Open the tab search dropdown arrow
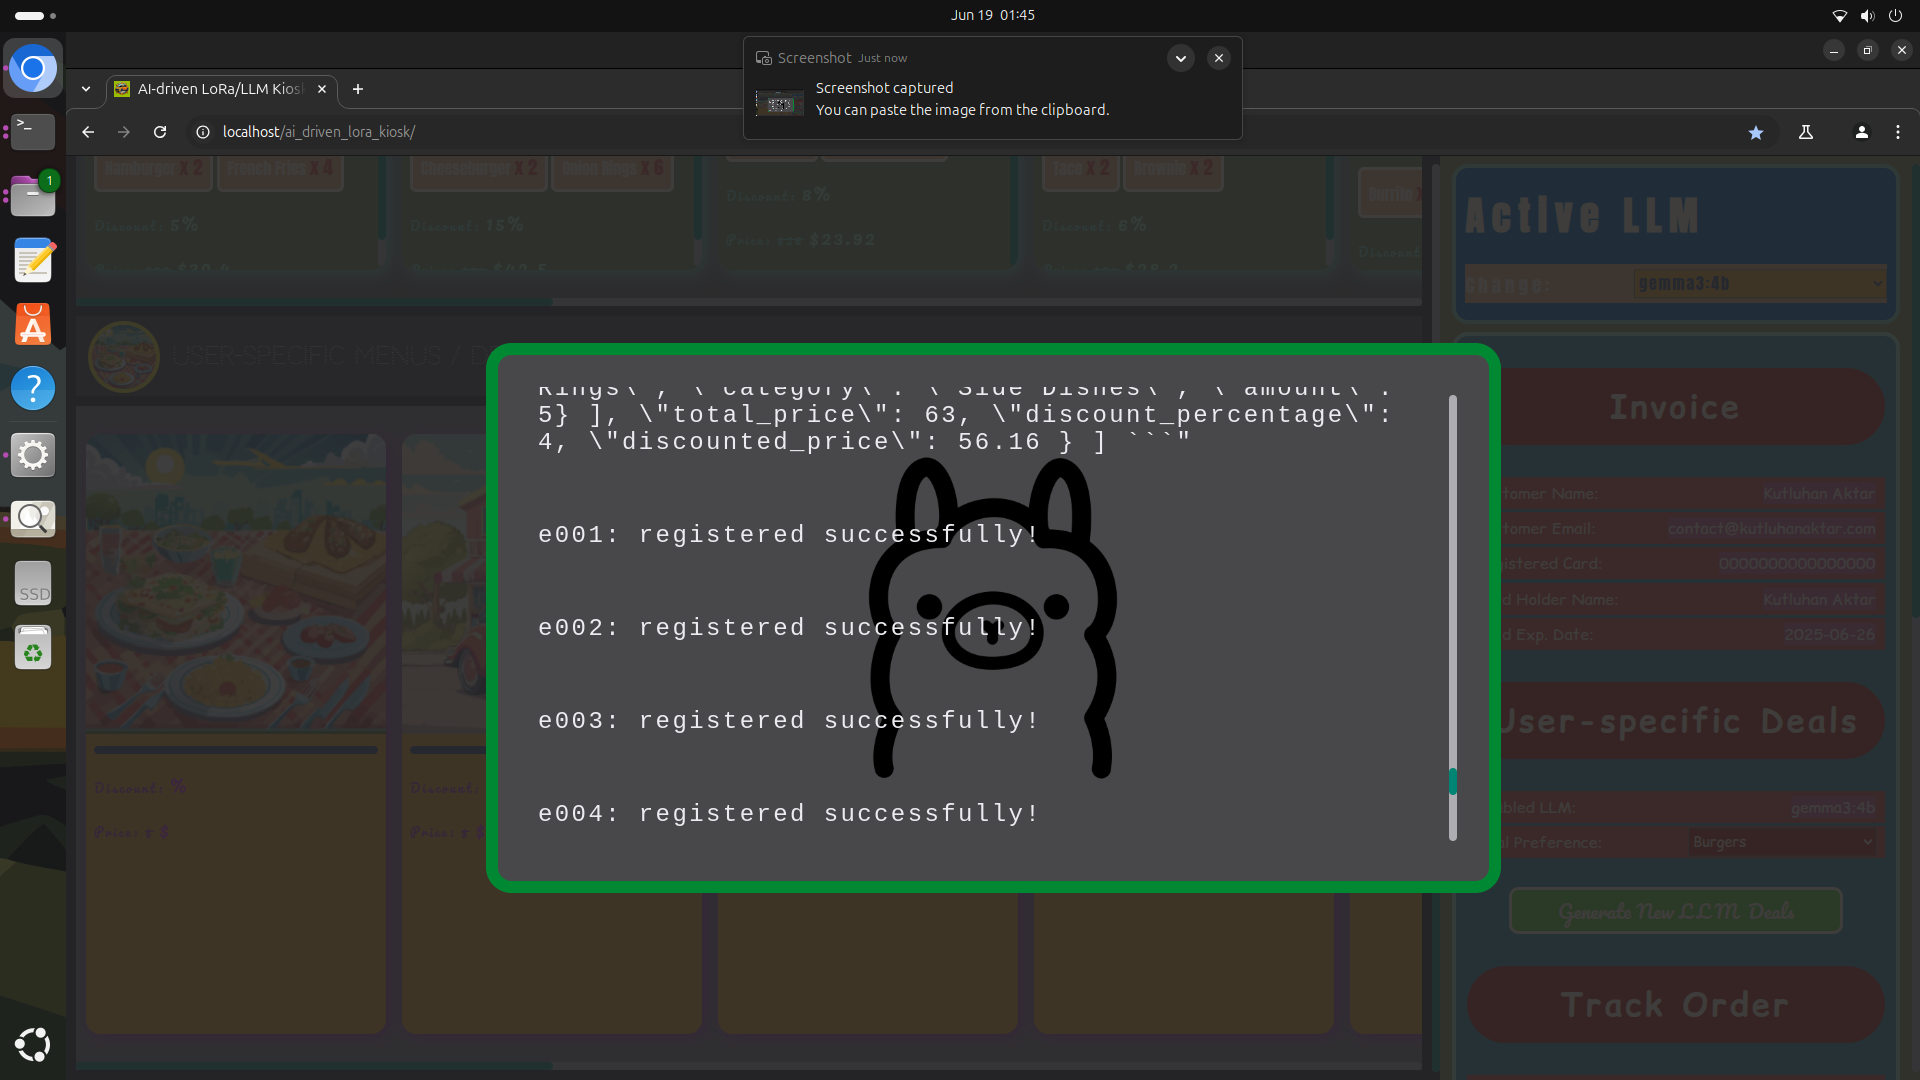Viewport: 1920px width, 1080px height. point(86,89)
